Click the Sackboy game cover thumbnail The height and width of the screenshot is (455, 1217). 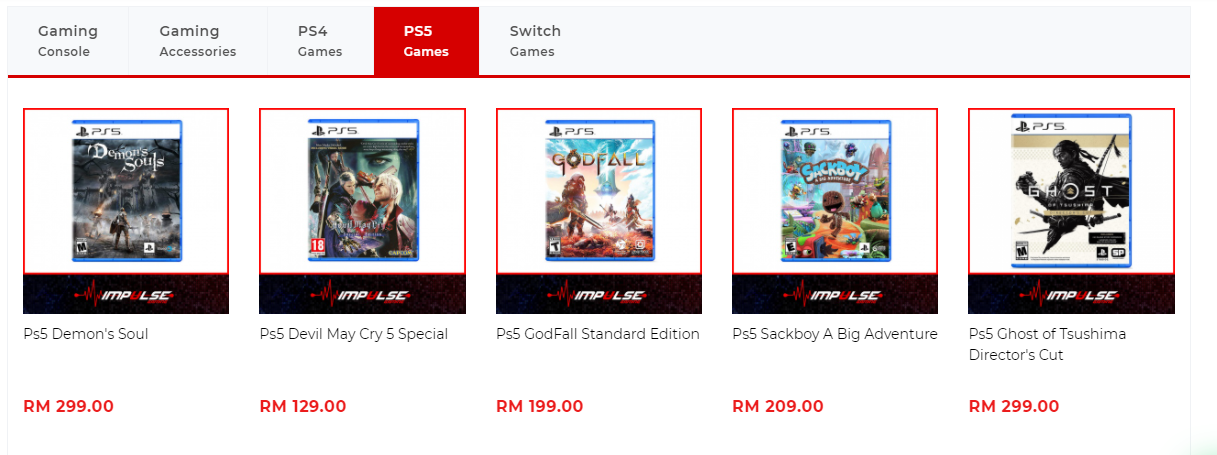pyautogui.click(x=835, y=191)
